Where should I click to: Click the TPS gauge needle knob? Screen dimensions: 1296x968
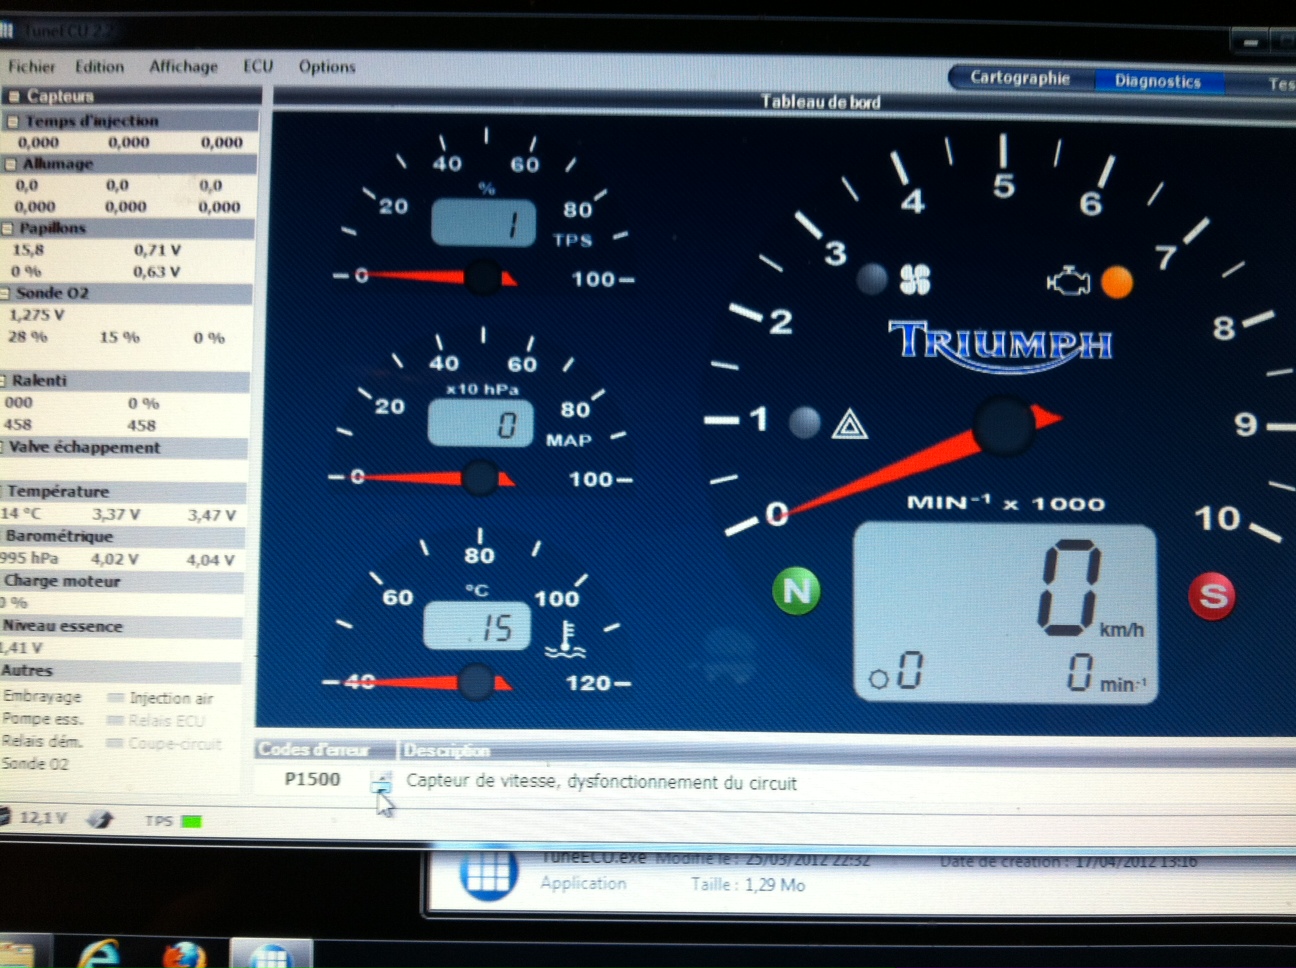coord(484,277)
